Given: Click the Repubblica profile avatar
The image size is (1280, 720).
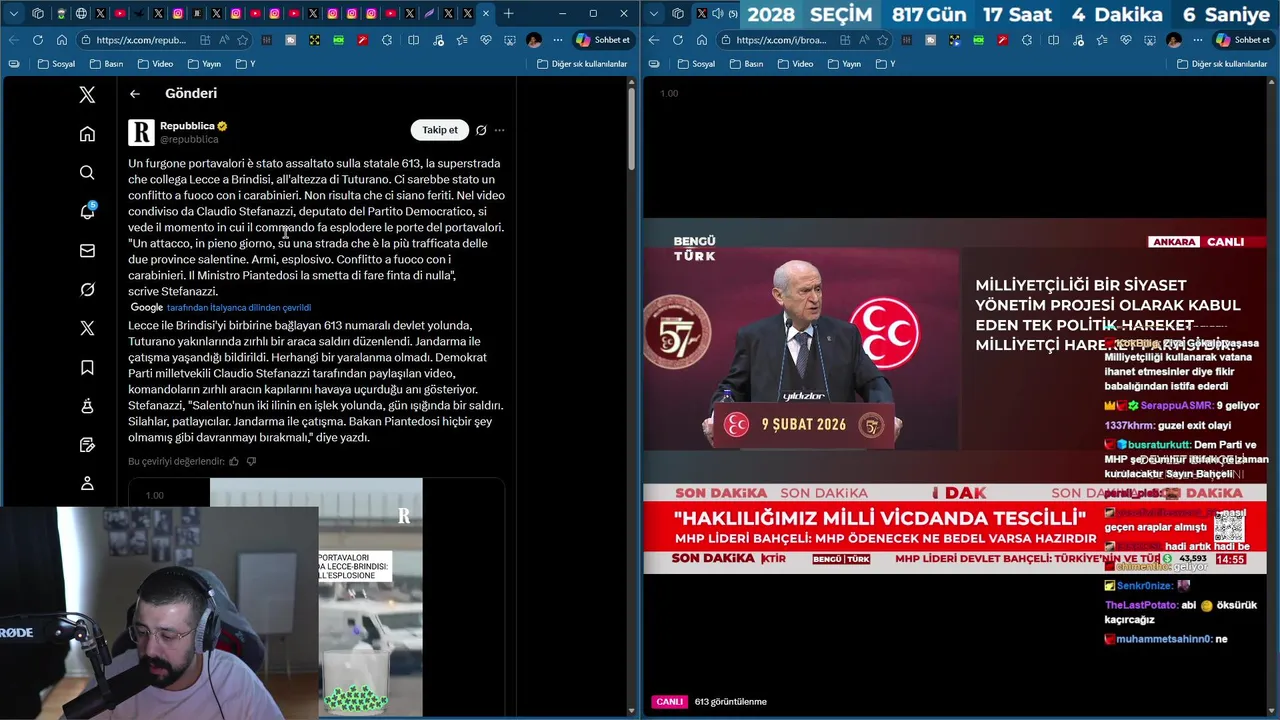Looking at the screenshot, I should (141, 132).
